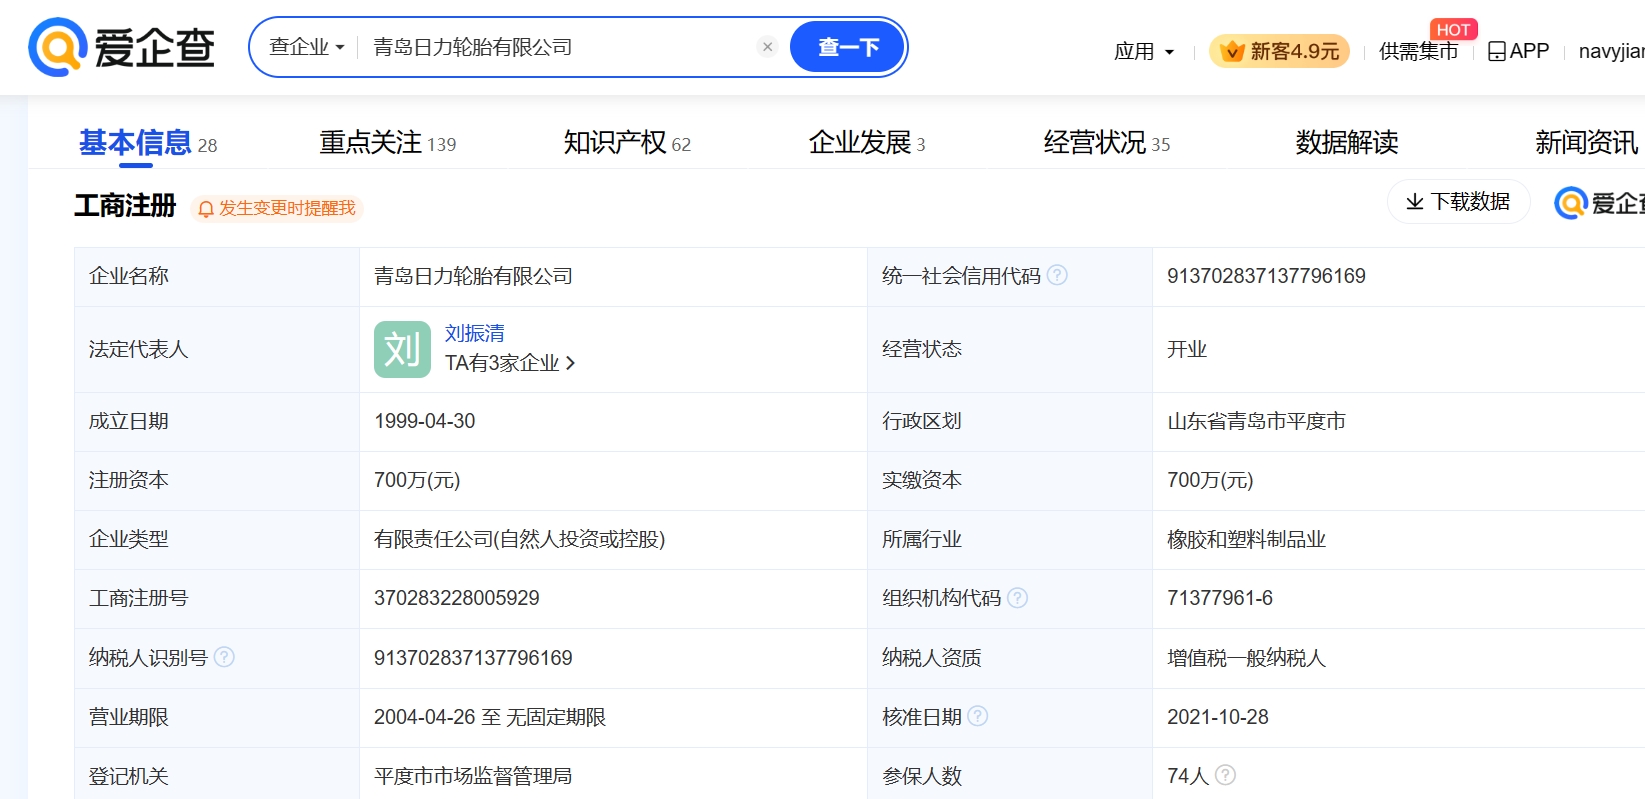Click the help icon beside 核准日期

[x=978, y=716]
